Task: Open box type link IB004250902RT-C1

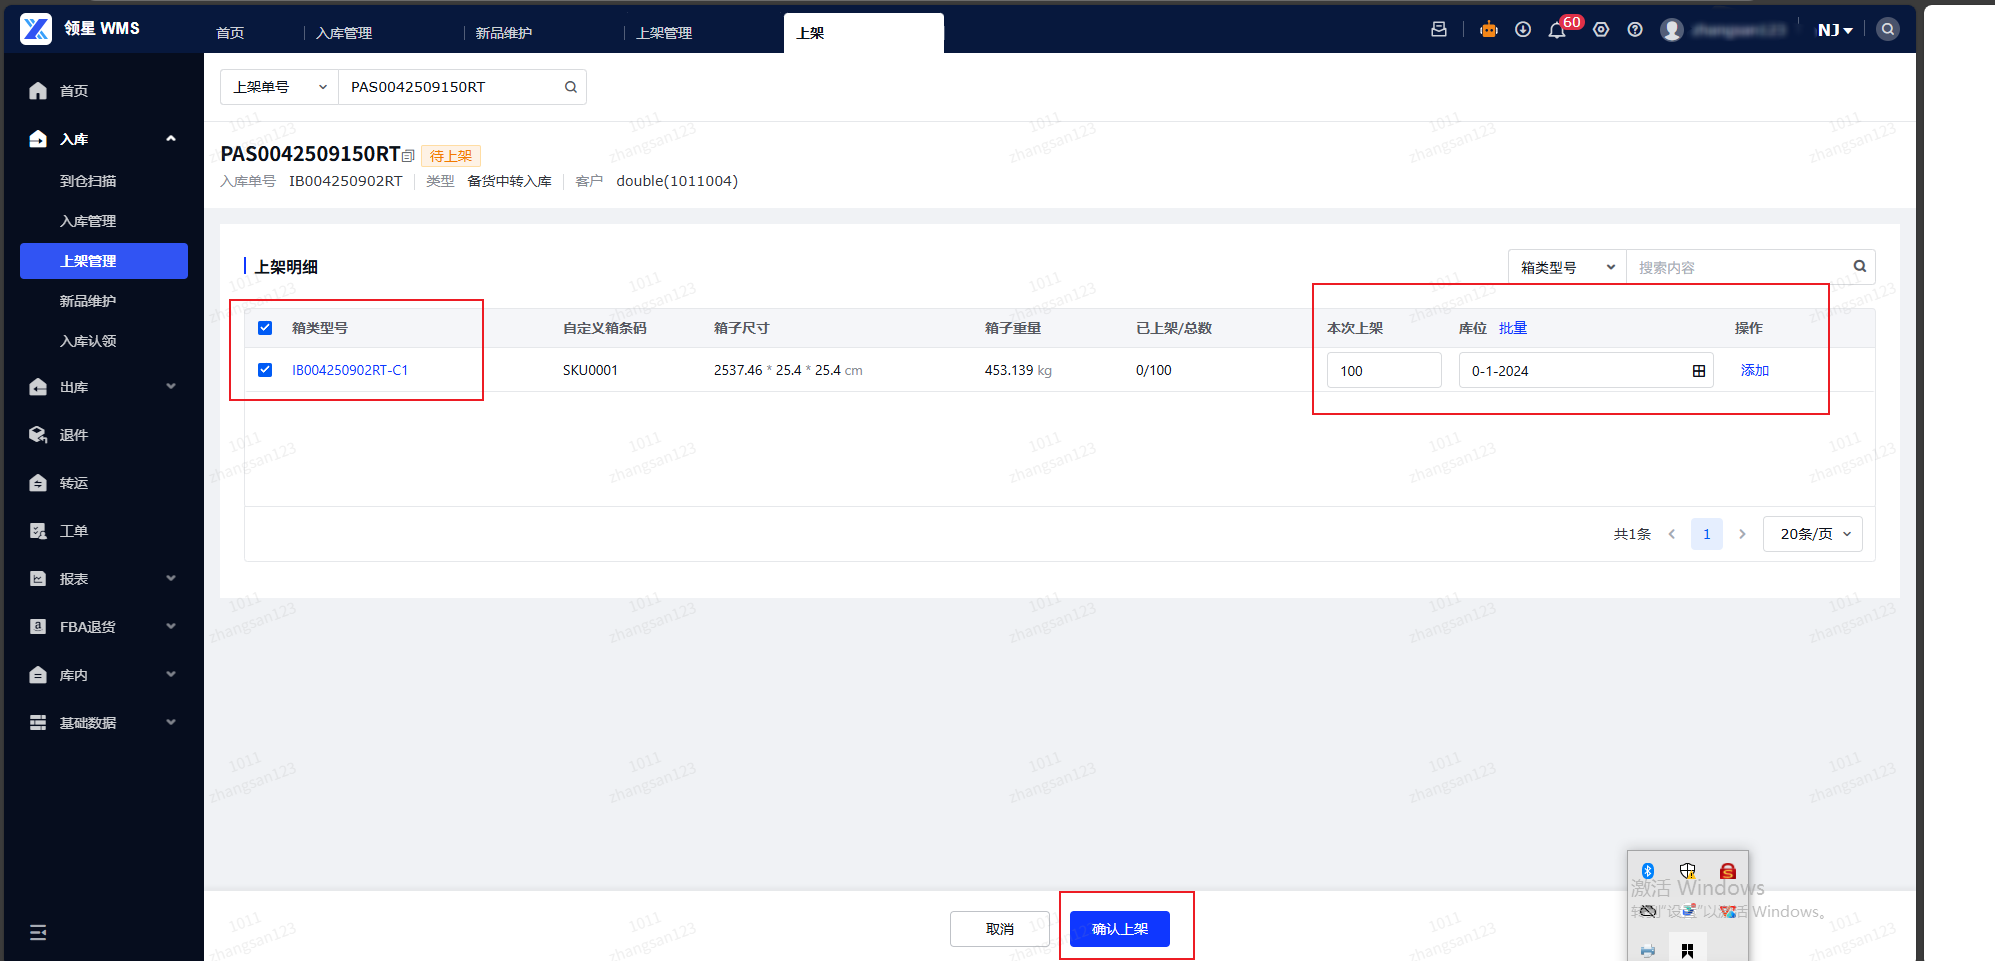Action: click(350, 370)
